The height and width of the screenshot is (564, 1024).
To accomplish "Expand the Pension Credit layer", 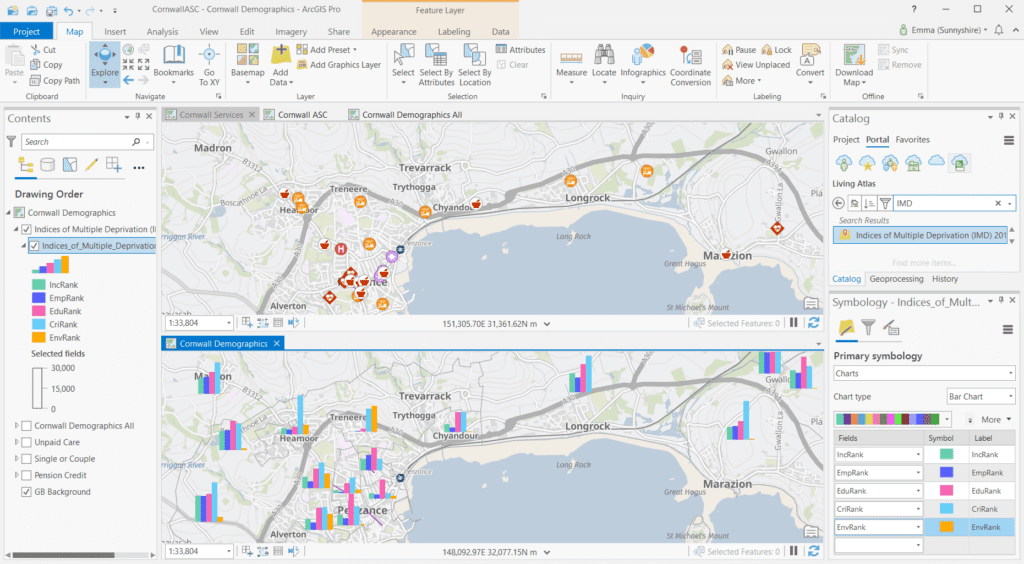I will 17,475.
